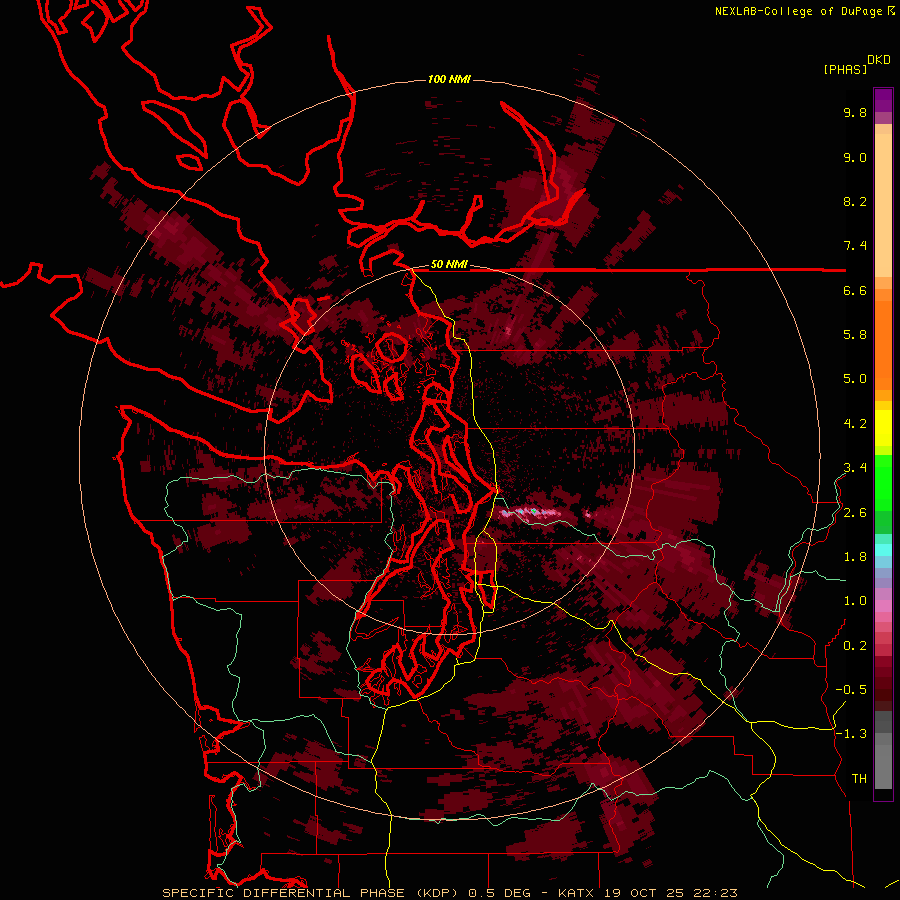Select the 6.6 scale value
900x900 pixels.
click(855, 290)
